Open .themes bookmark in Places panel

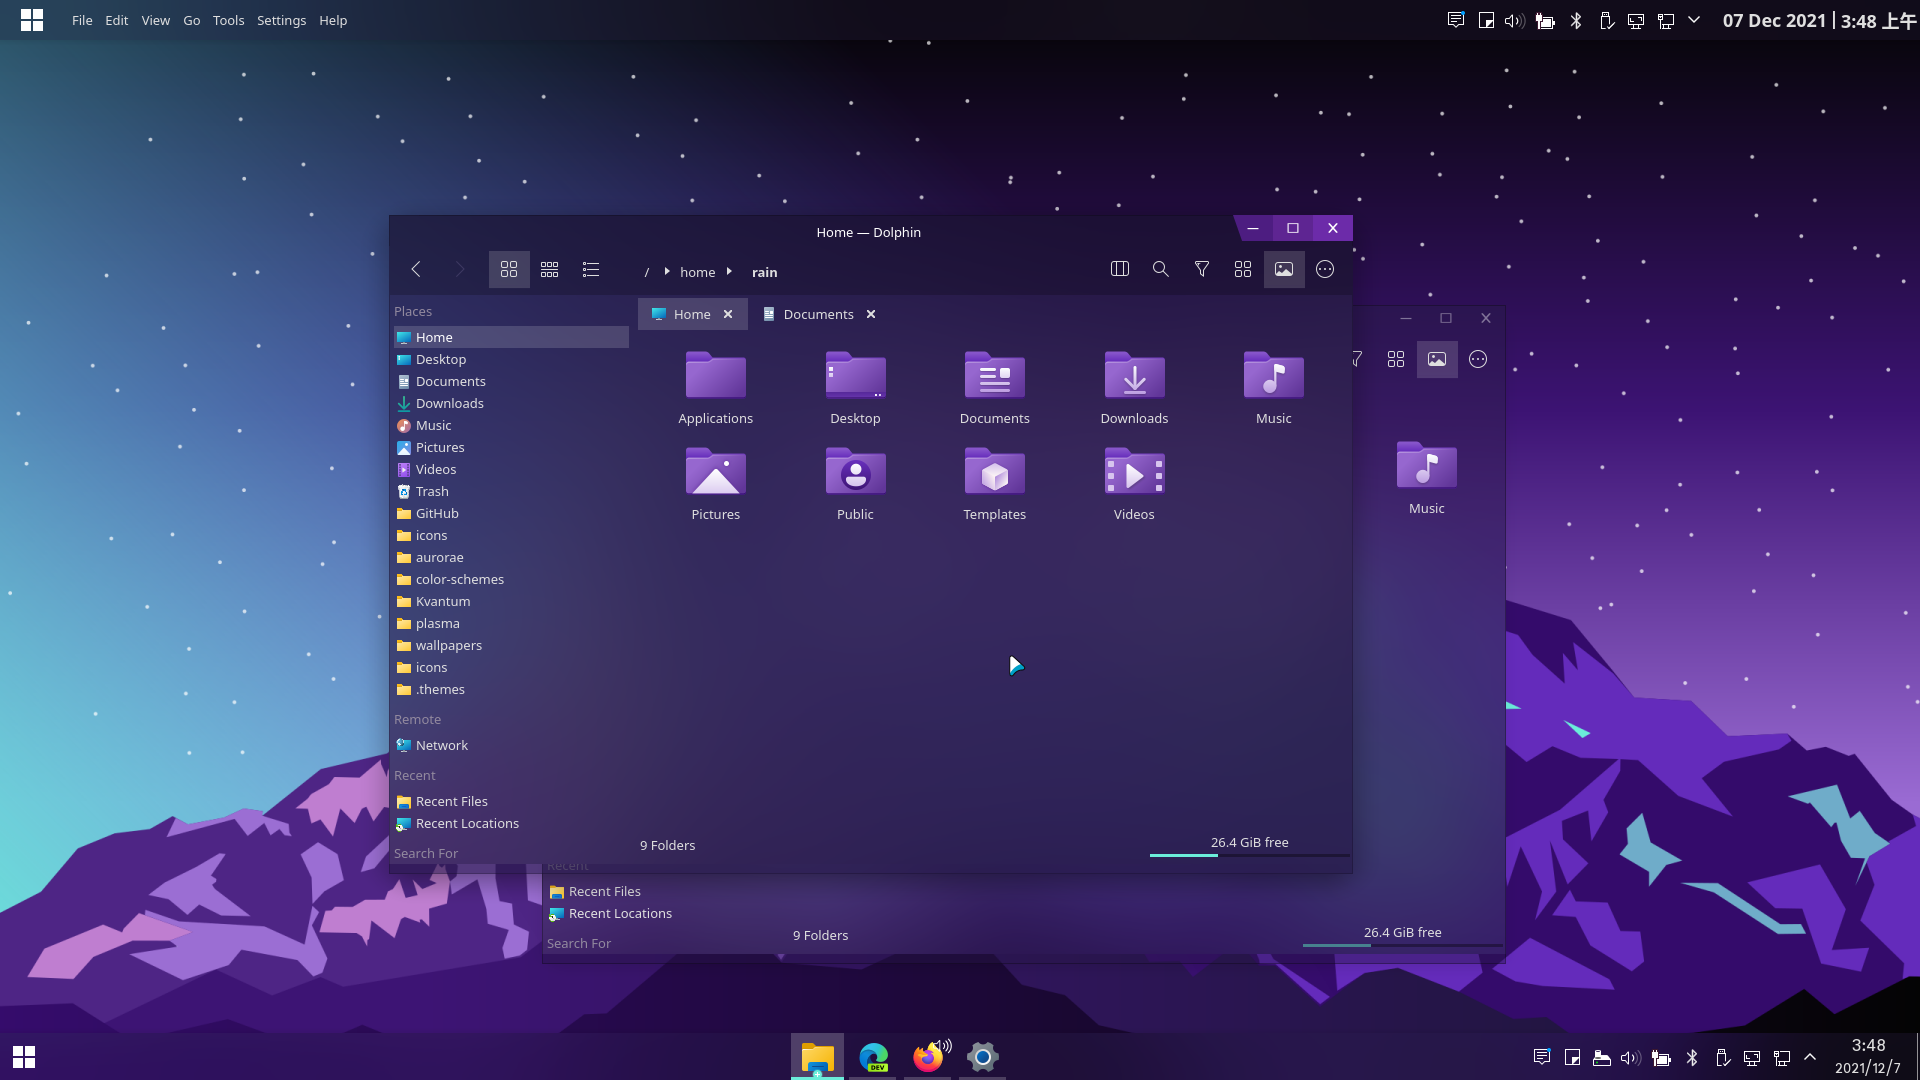511,689
